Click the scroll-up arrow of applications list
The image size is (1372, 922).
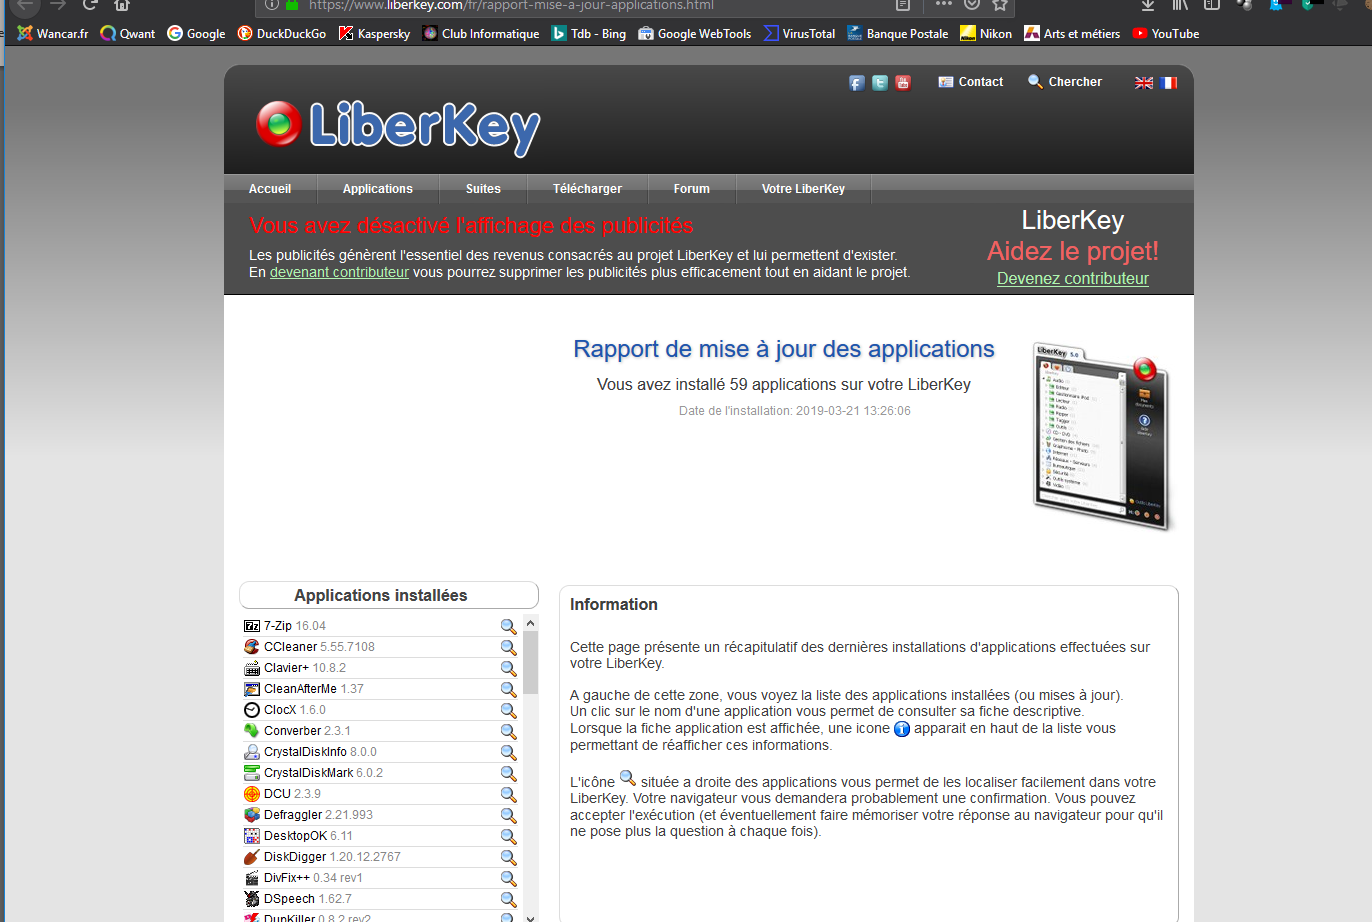(x=530, y=623)
